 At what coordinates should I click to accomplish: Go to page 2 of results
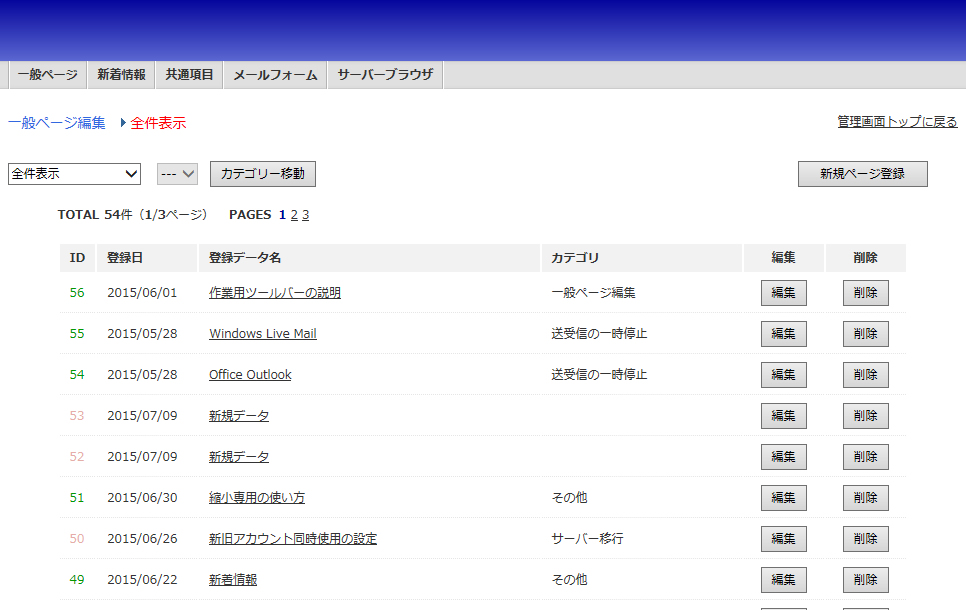pos(294,215)
